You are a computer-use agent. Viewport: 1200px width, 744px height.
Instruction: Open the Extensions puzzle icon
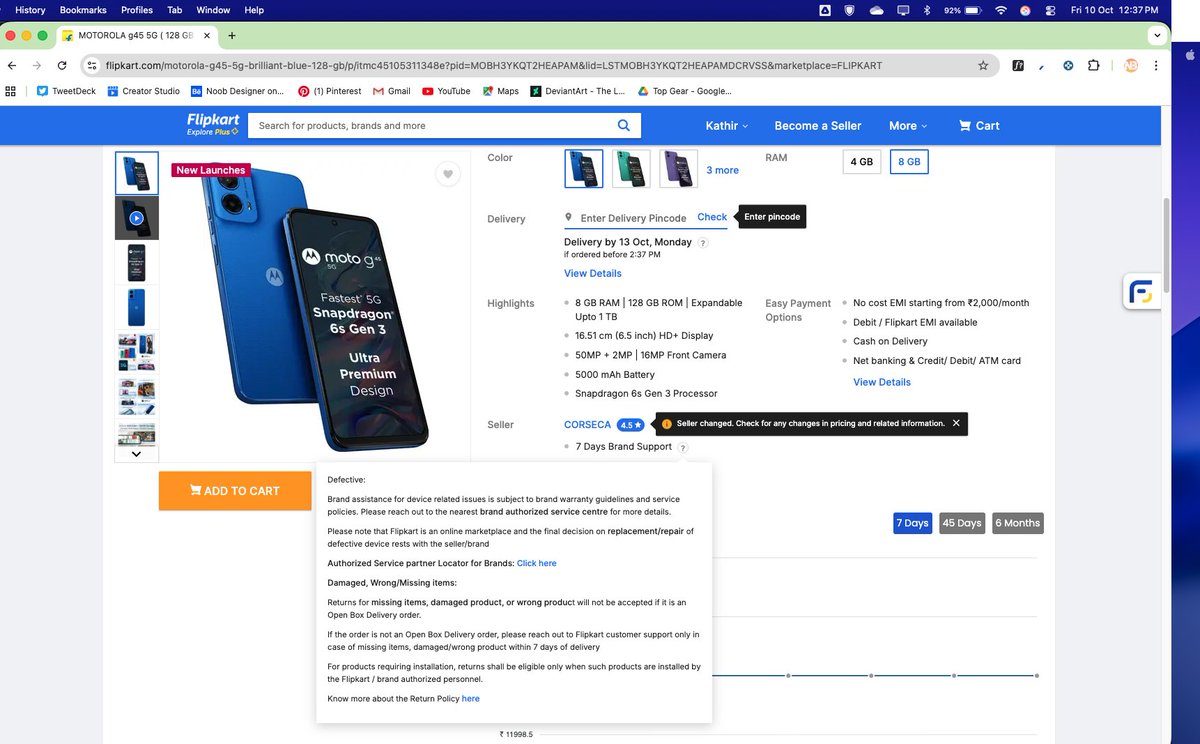[x=1093, y=66]
